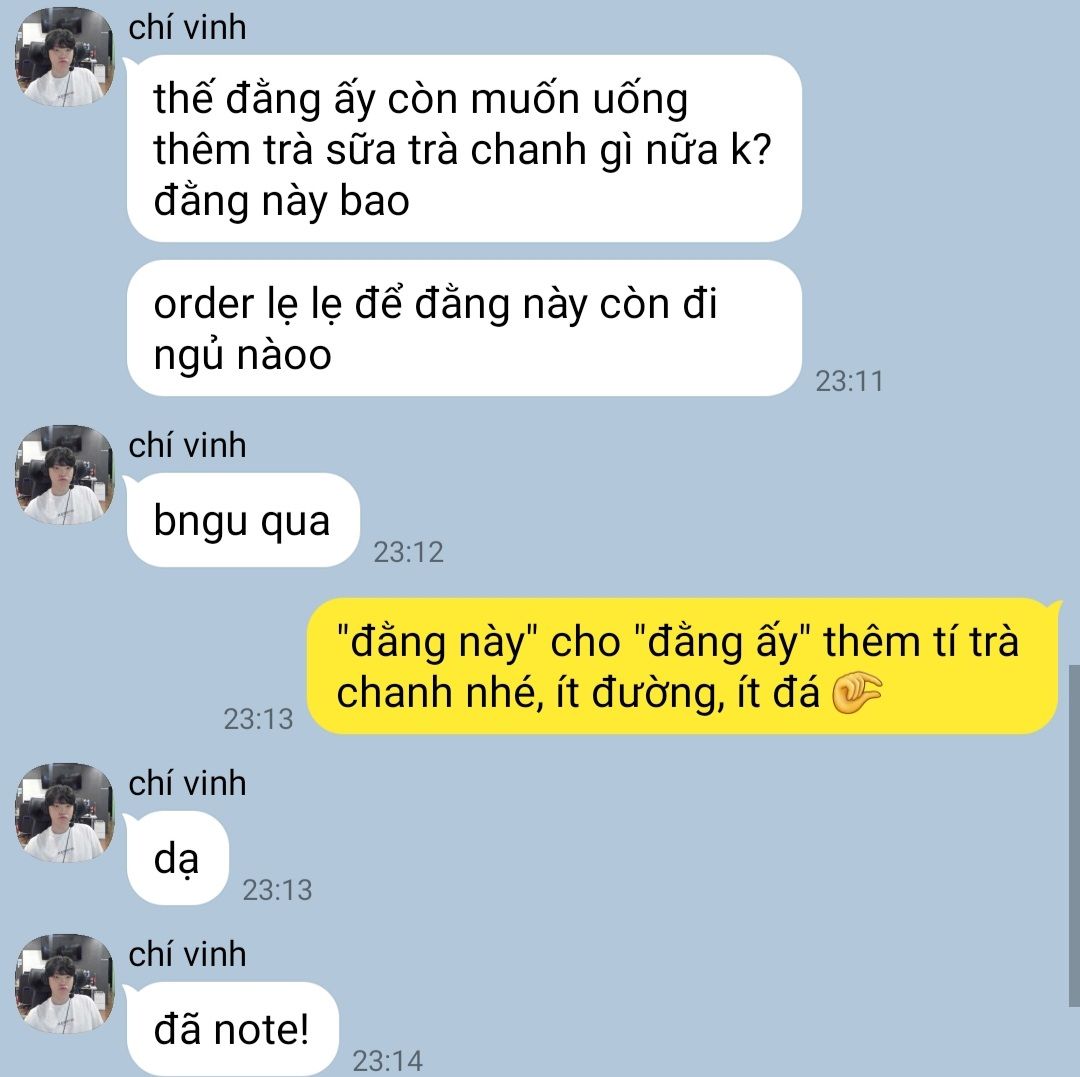Select the 'order lẹ lẹ' message bubble
Screen dimensions: 1080x1077
[x=464, y=328]
